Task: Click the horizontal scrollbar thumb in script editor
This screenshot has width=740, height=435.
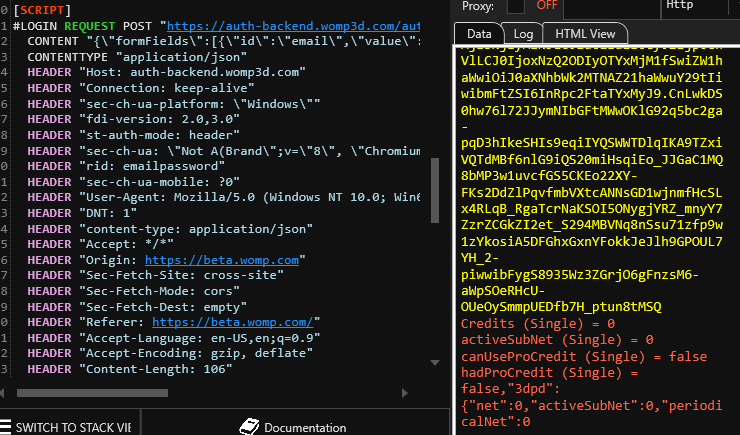Action: click(x=92, y=393)
